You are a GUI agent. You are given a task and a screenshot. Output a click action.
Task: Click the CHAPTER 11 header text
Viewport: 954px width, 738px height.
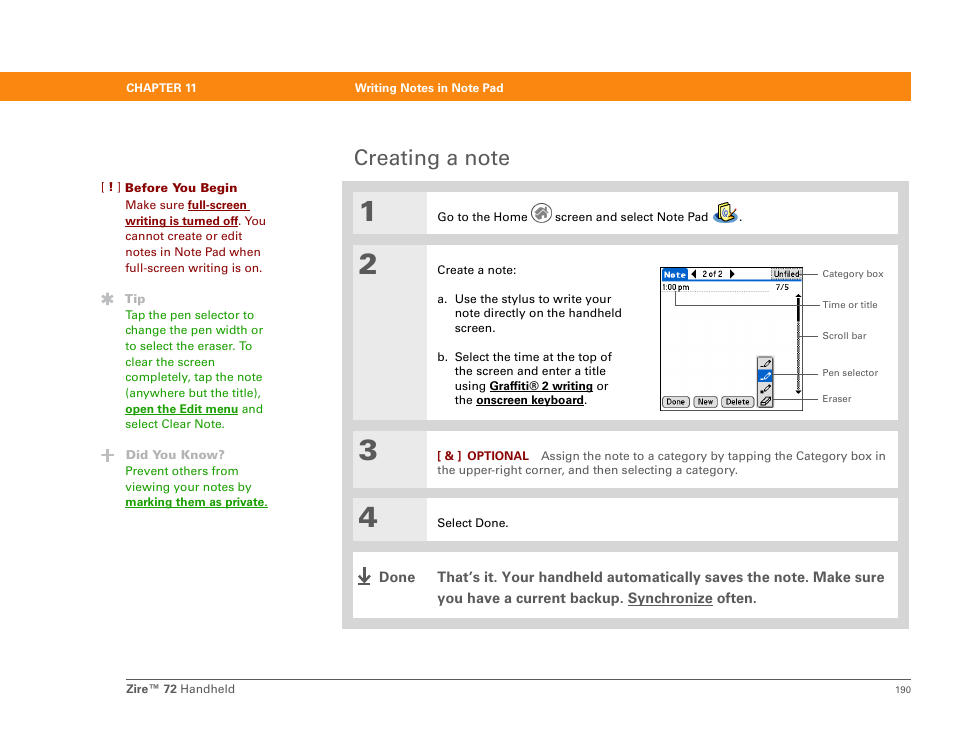[x=161, y=88]
